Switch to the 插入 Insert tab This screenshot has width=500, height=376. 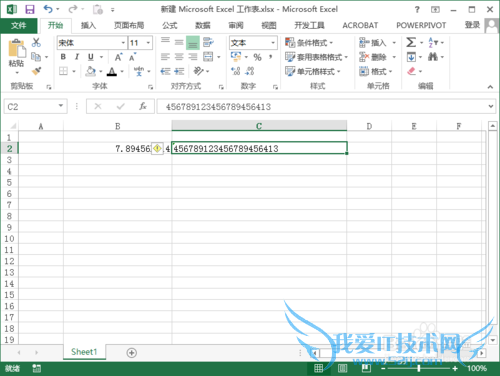coord(88,25)
